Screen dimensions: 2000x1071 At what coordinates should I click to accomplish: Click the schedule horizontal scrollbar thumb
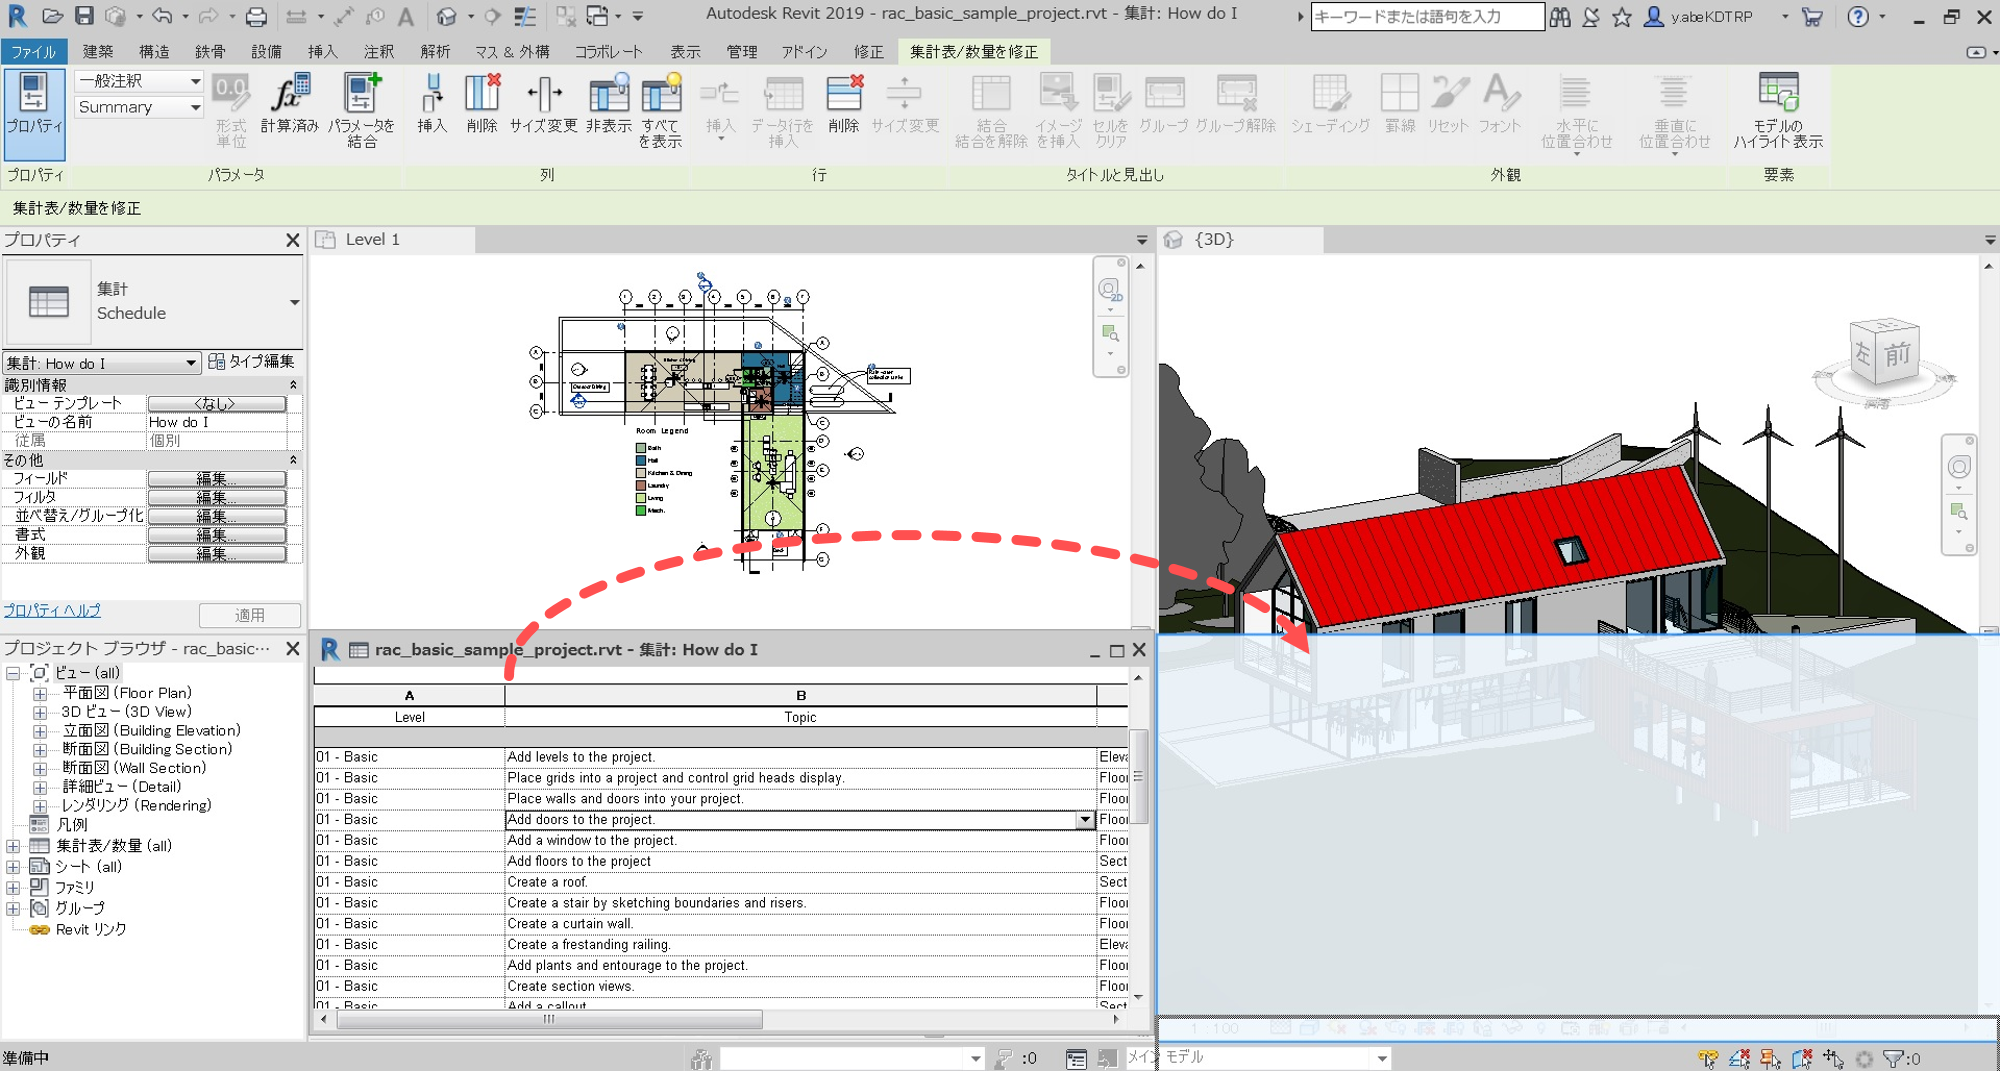click(x=549, y=1019)
